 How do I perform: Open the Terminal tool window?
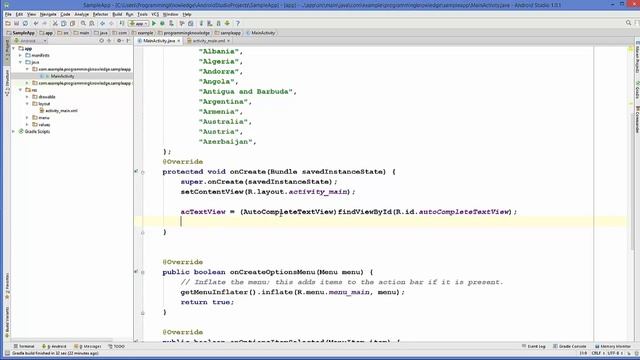[x=24, y=347]
